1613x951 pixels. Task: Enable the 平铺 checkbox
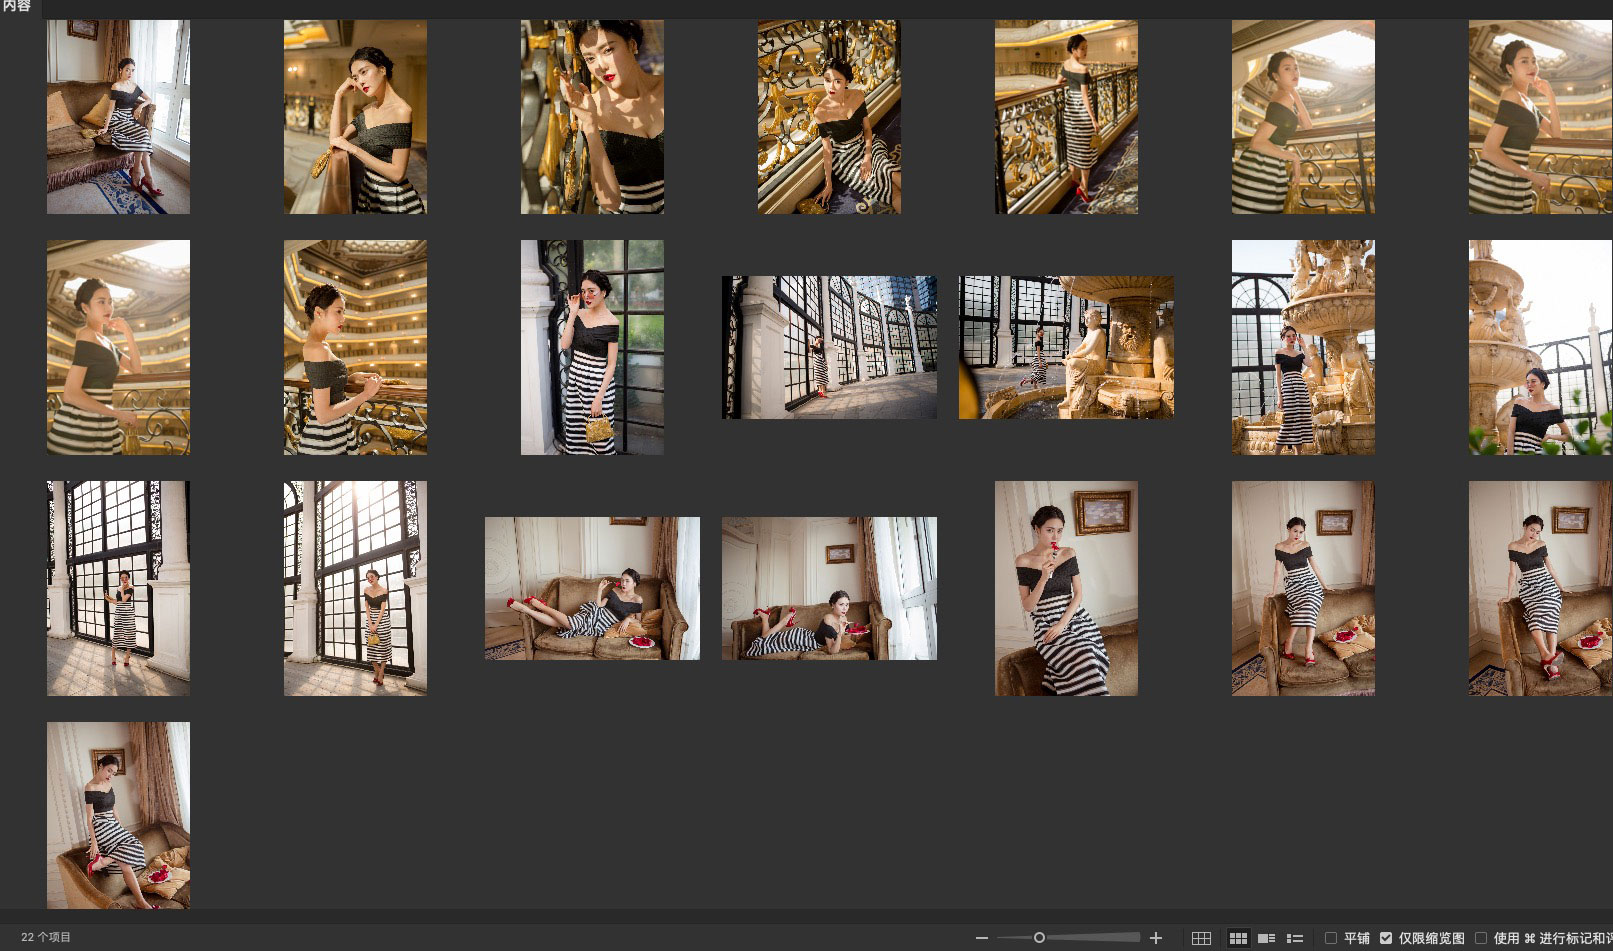pos(1331,938)
